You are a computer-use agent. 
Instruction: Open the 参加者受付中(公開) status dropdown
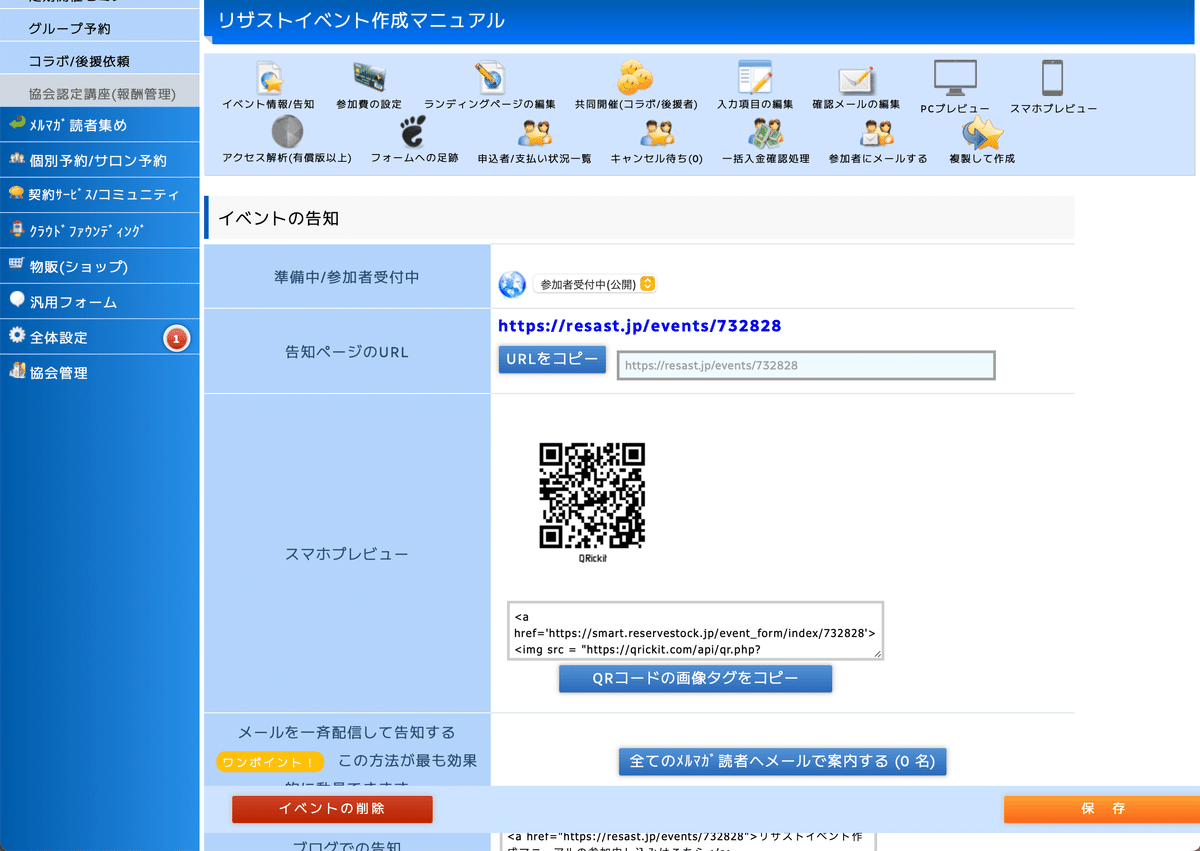click(594, 284)
